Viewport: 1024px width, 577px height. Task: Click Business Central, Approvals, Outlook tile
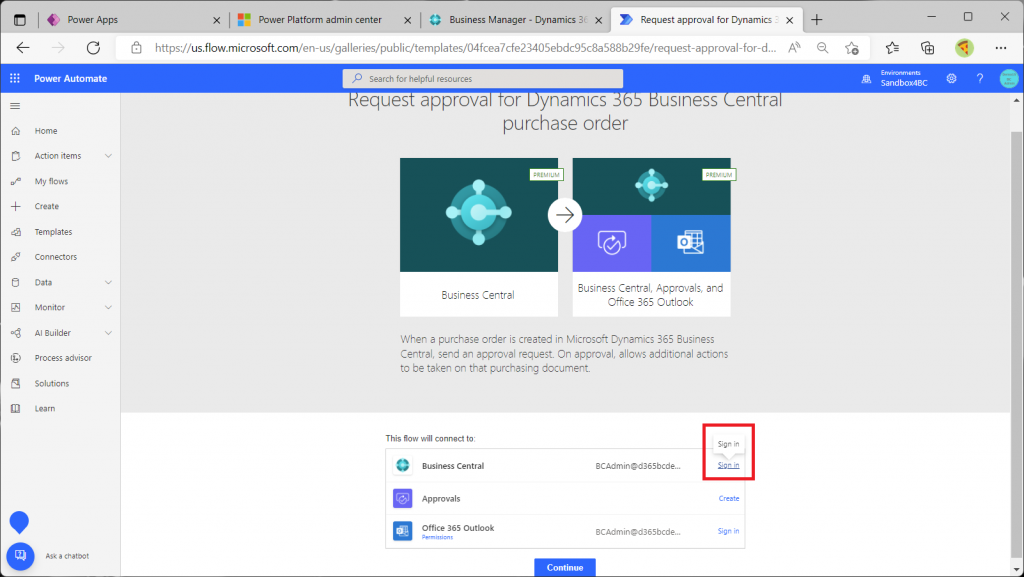click(652, 237)
